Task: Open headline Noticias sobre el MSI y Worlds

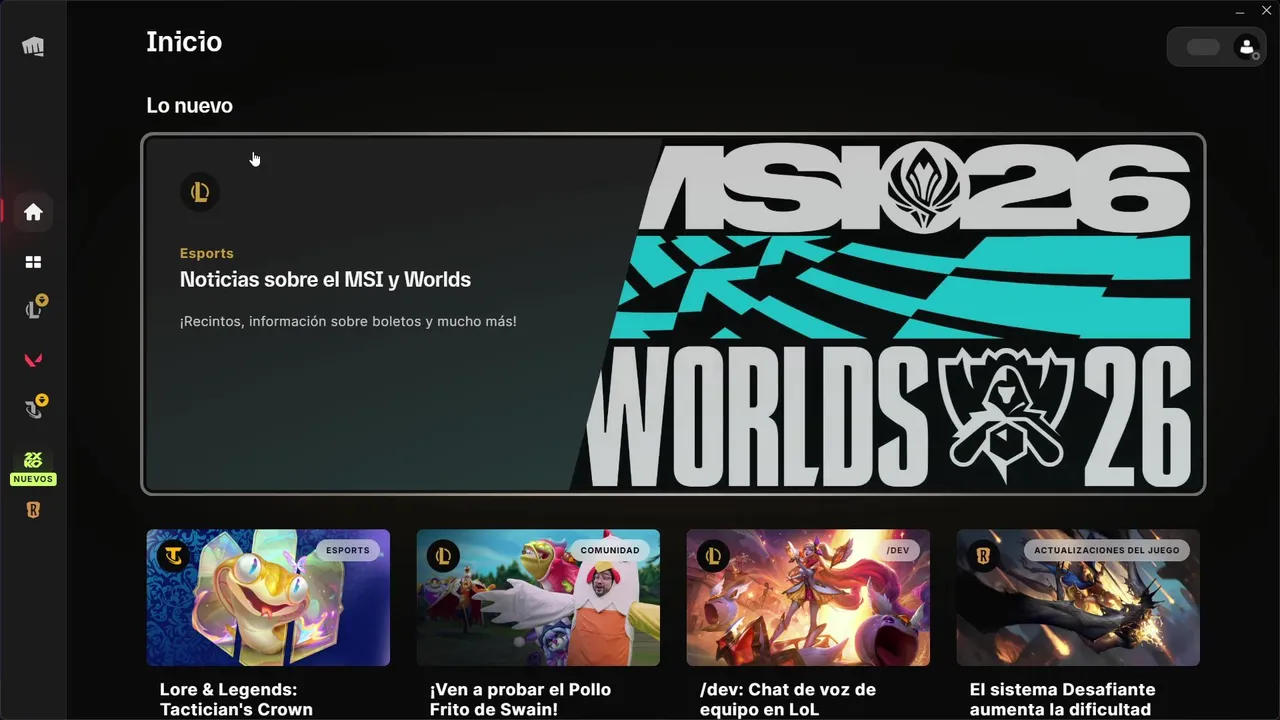Action: [325, 280]
